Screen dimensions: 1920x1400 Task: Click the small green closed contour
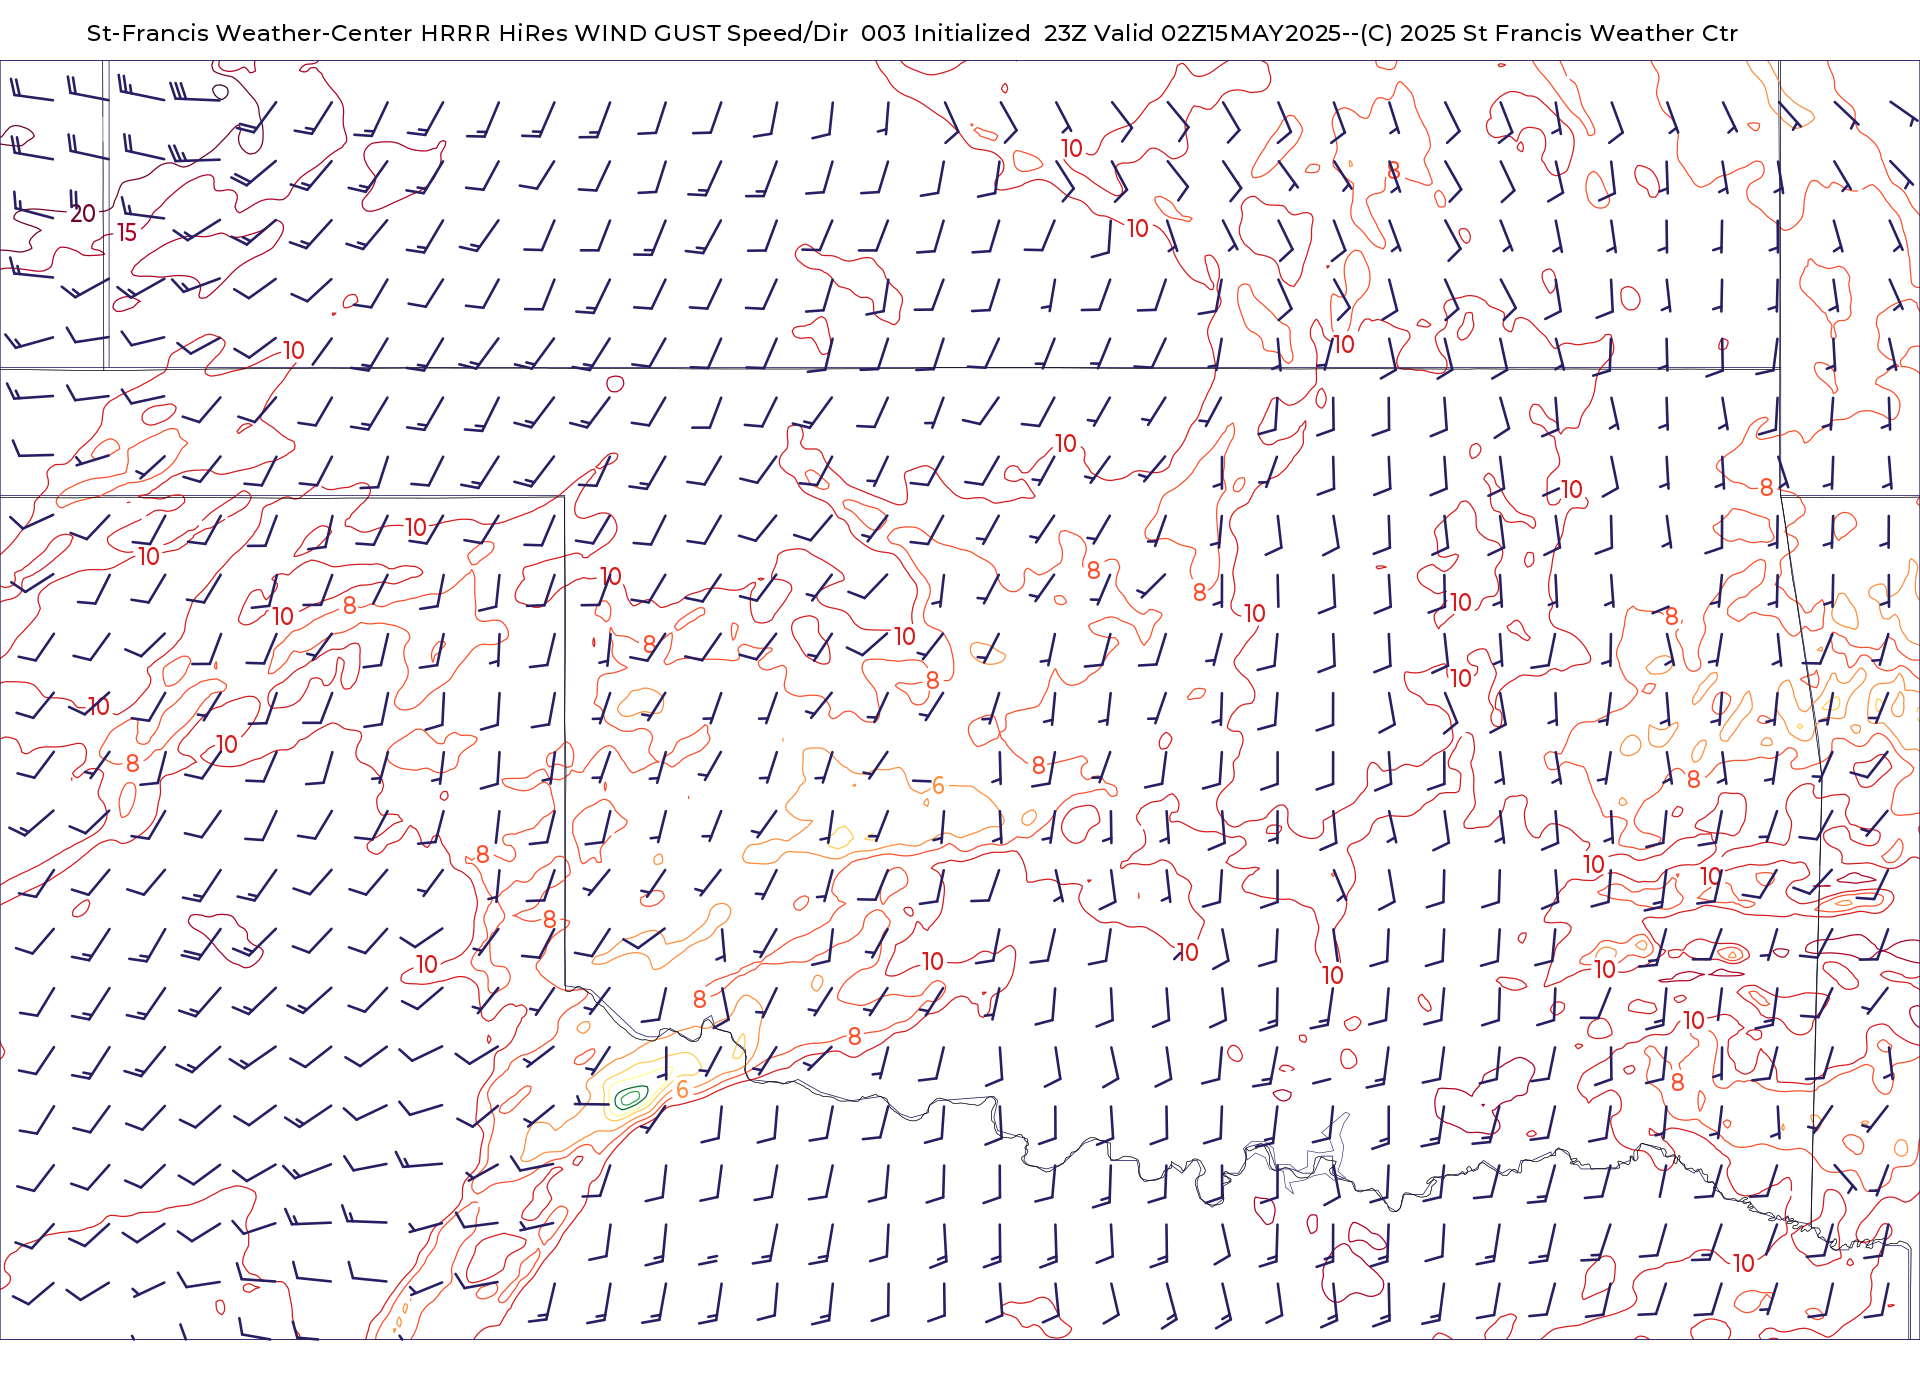point(631,1098)
